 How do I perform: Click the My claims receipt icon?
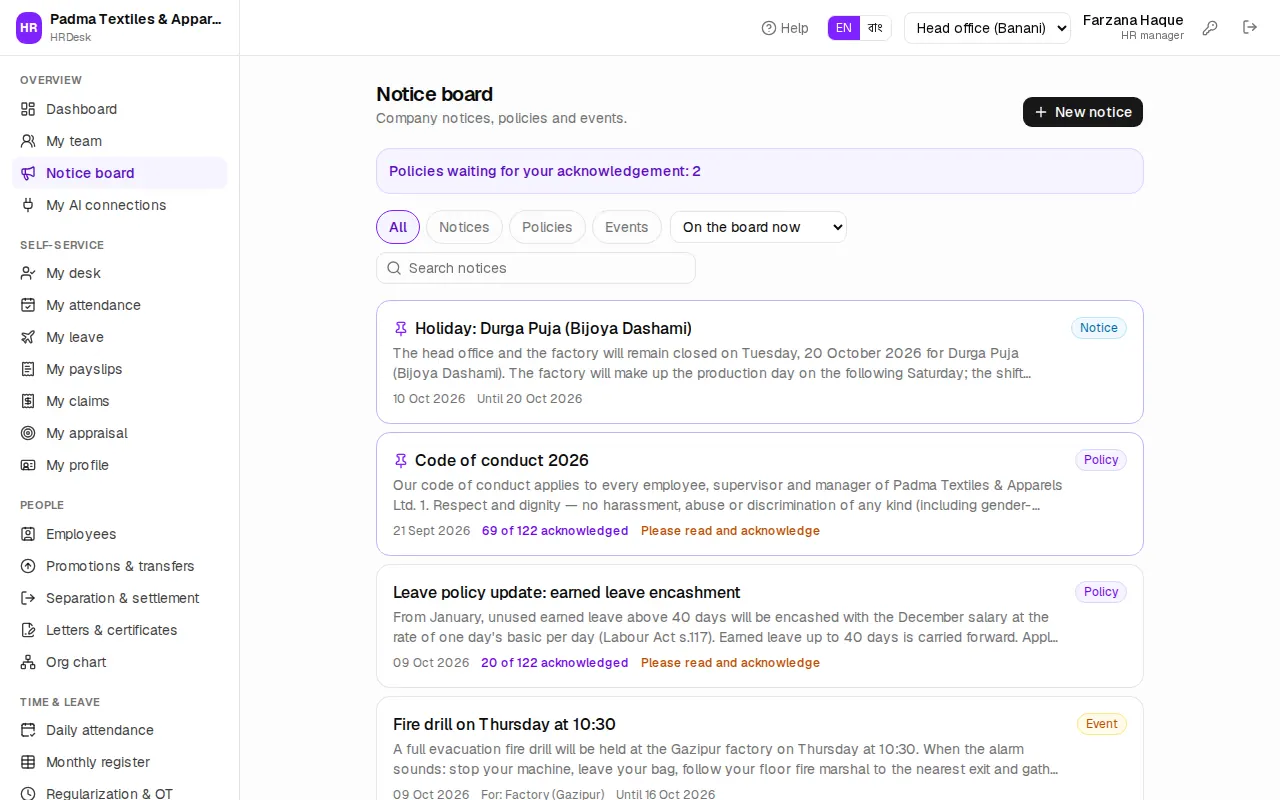[x=28, y=401]
